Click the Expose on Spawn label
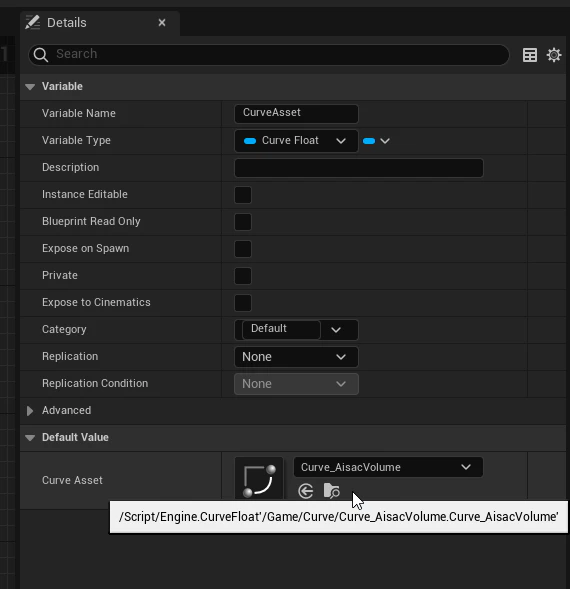The height and width of the screenshot is (589, 570). 86,248
